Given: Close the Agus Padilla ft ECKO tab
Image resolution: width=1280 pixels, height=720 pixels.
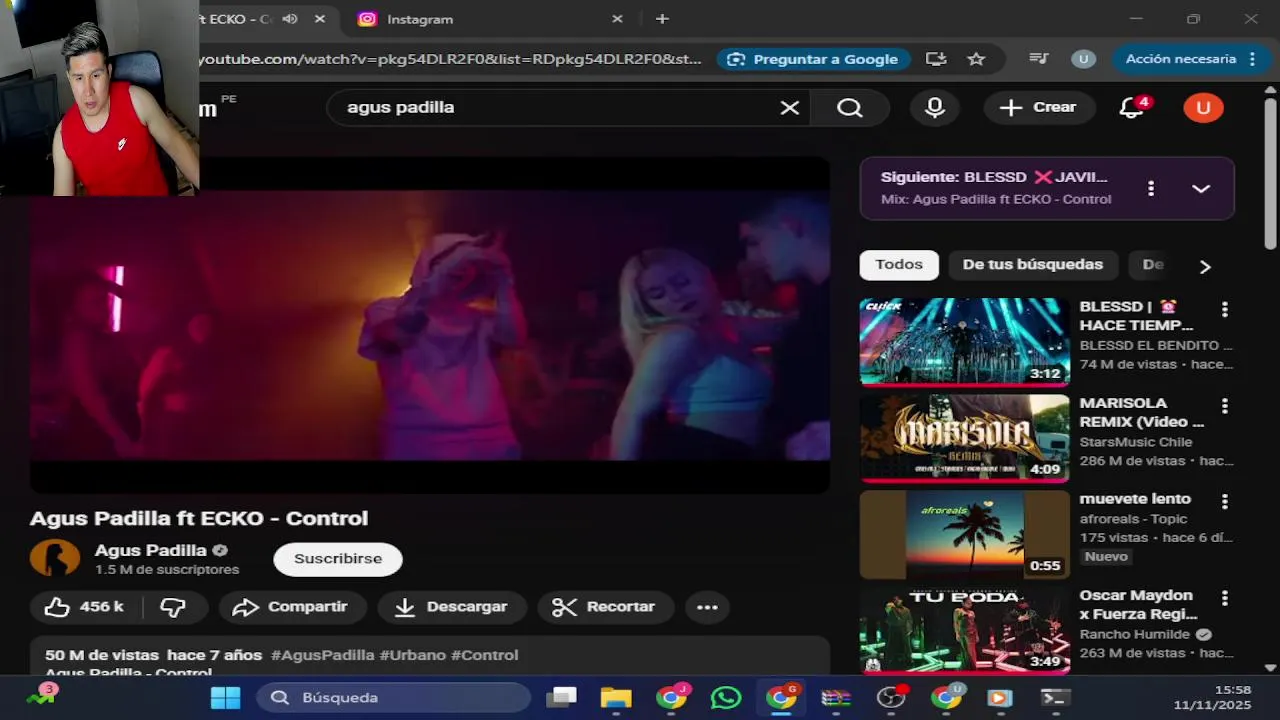Looking at the screenshot, I should point(320,19).
